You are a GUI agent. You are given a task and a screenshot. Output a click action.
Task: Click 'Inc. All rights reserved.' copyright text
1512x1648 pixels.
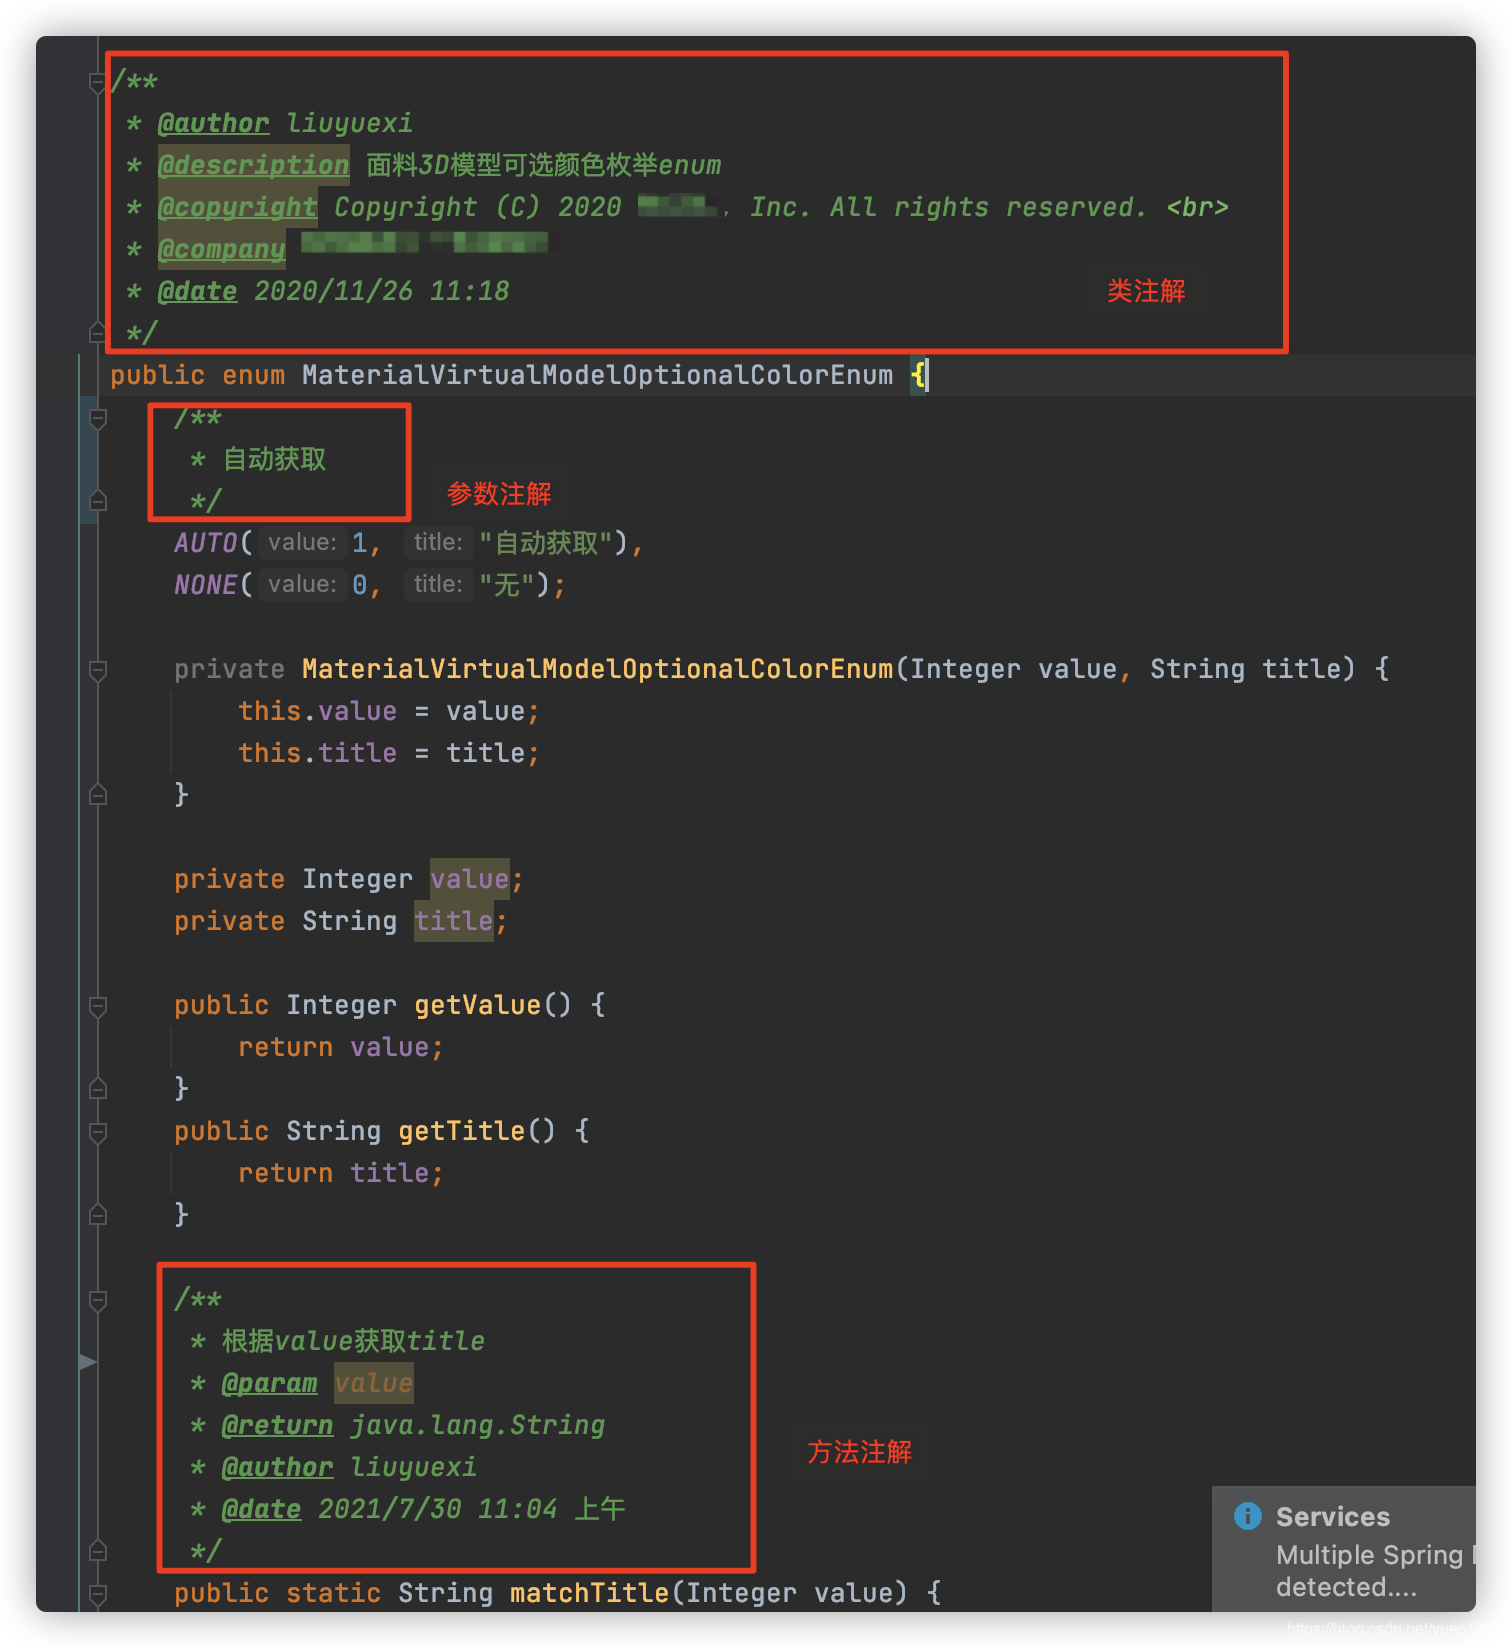point(948,207)
